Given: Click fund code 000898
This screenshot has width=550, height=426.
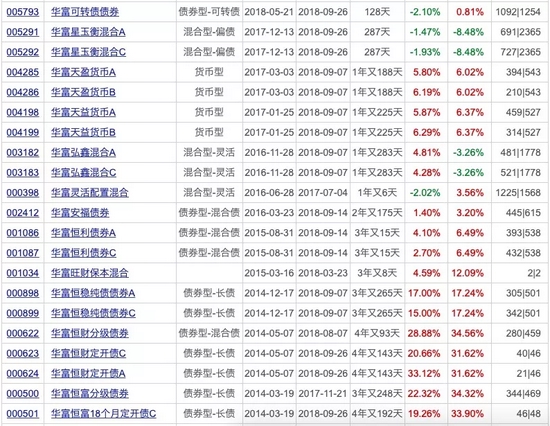Looking at the screenshot, I should tap(23, 293).
